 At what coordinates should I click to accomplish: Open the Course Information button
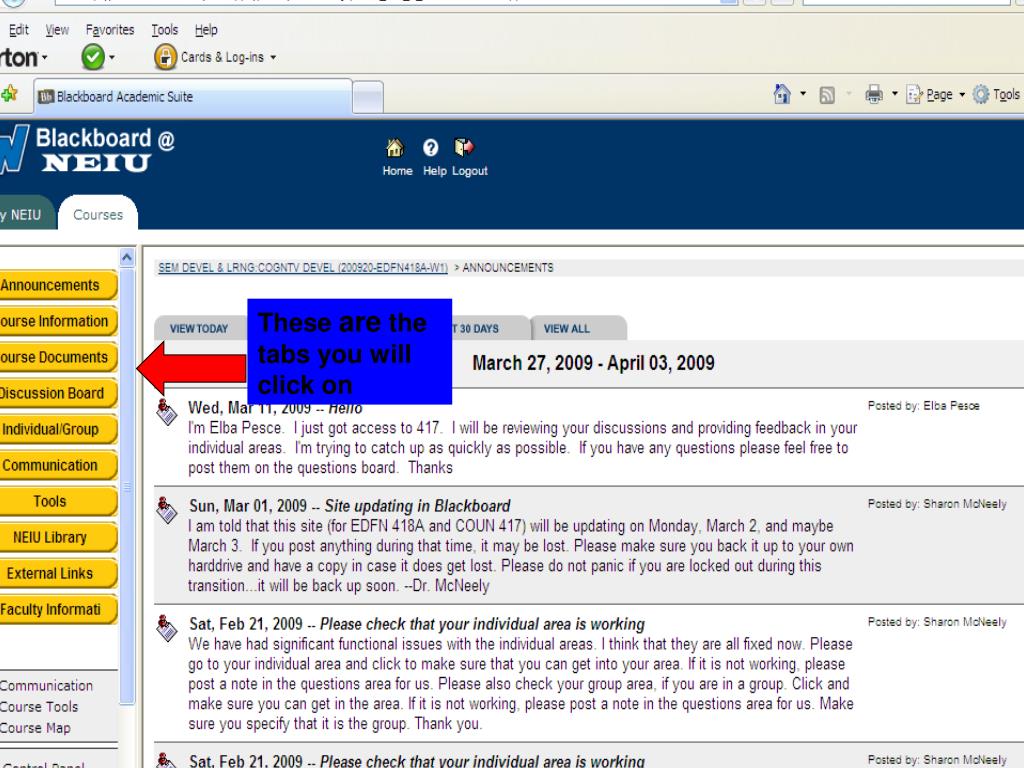pos(57,321)
